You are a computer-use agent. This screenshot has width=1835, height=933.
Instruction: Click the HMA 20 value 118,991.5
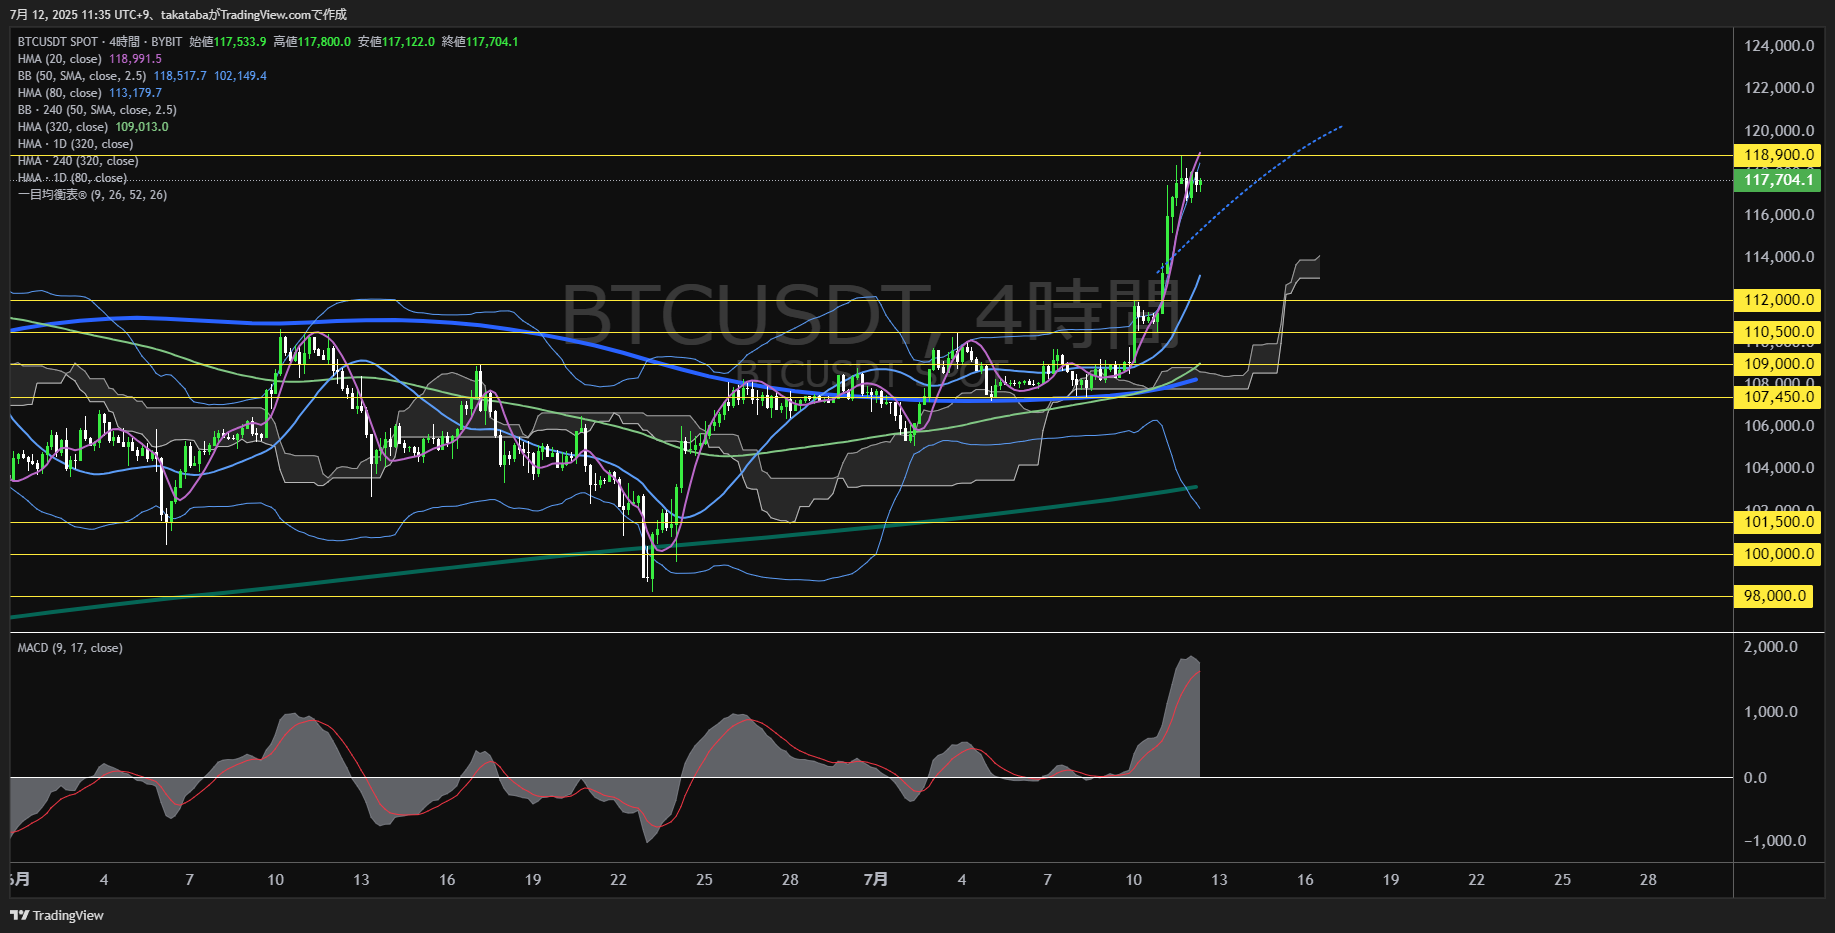pyautogui.click(x=135, y=59)
